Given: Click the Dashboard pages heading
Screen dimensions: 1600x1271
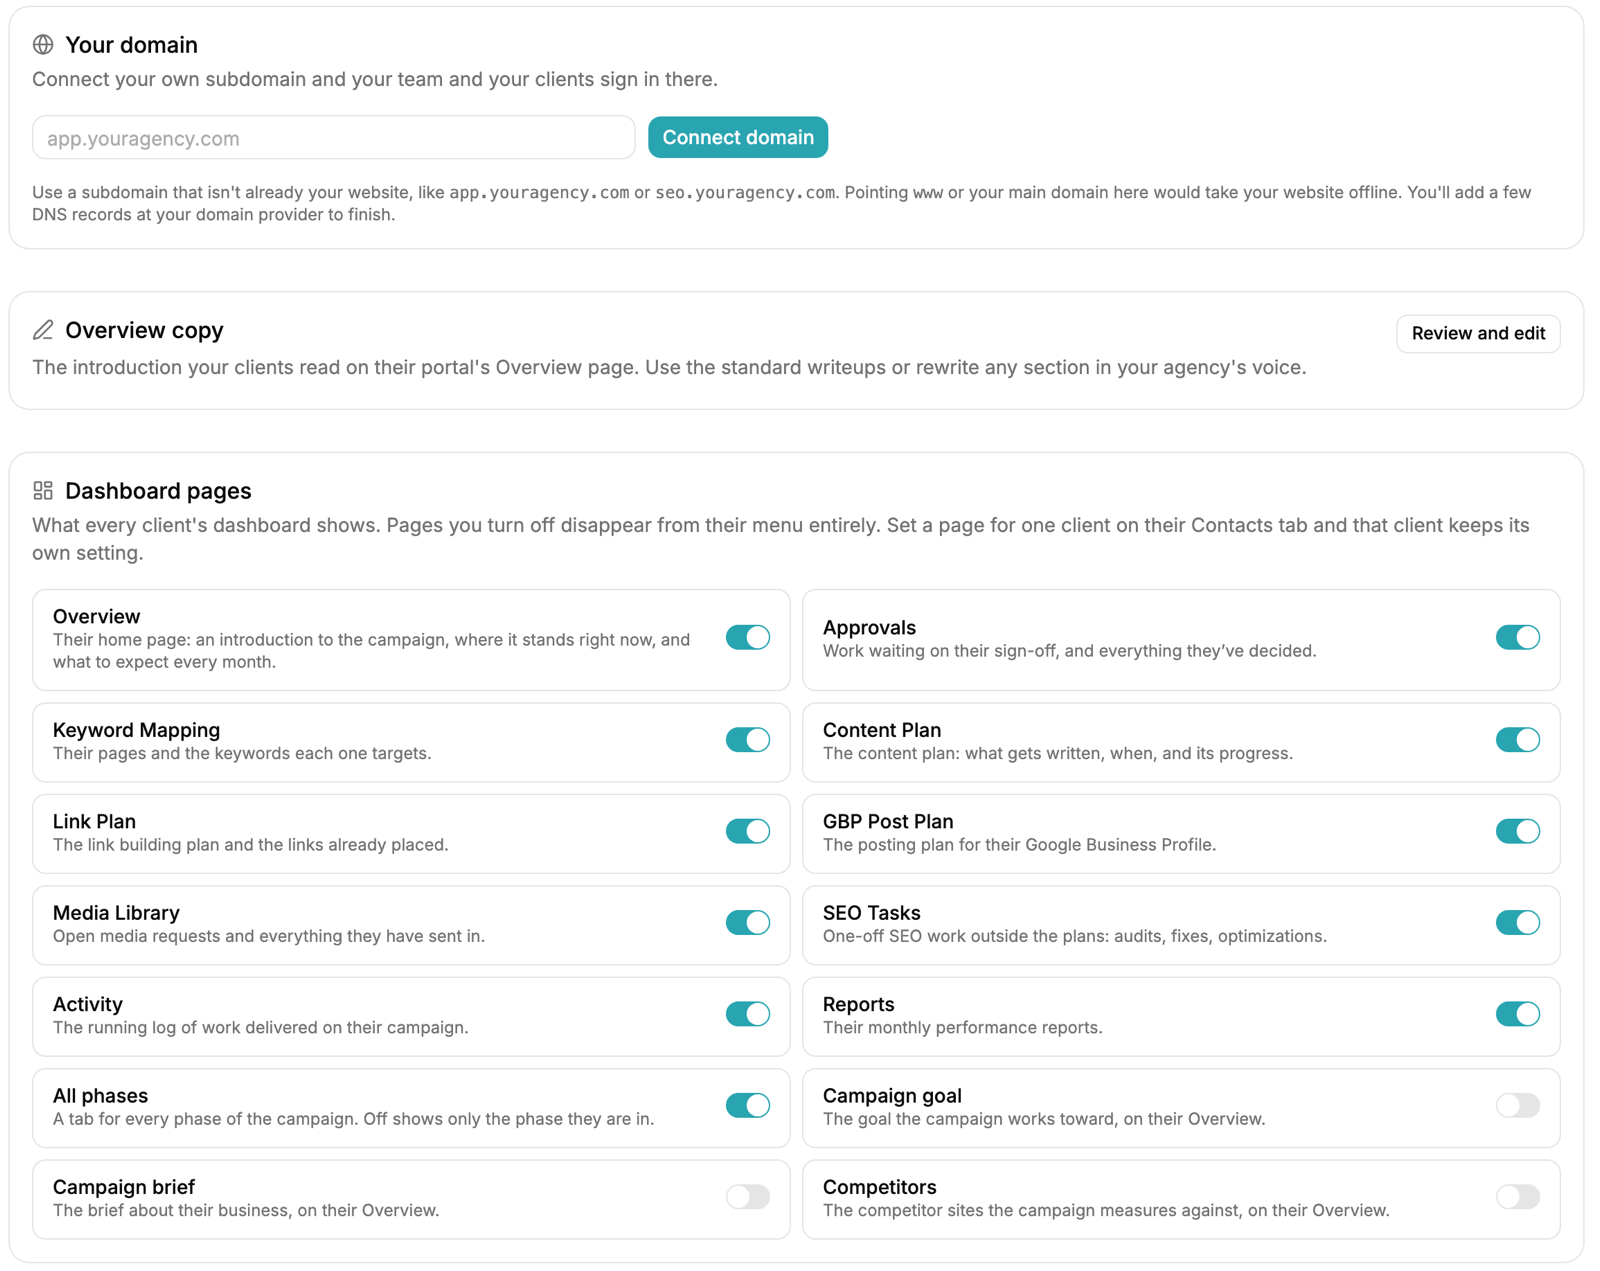Looking at the screenshot, I should 158,491.
